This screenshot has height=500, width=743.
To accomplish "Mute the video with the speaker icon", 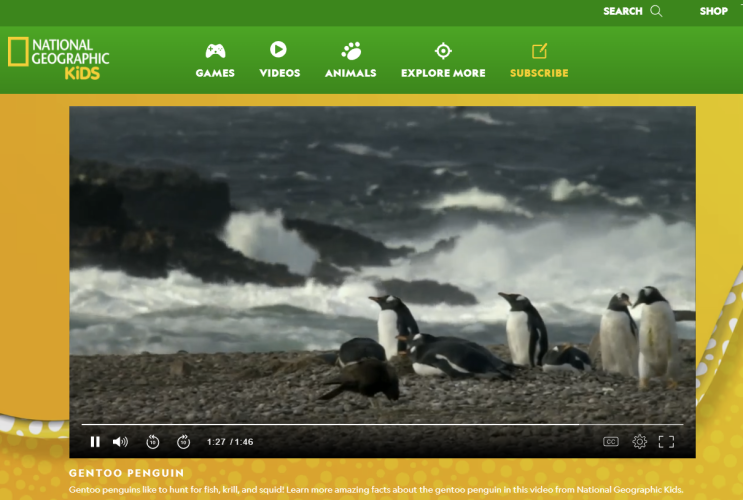I will (120, 442).
